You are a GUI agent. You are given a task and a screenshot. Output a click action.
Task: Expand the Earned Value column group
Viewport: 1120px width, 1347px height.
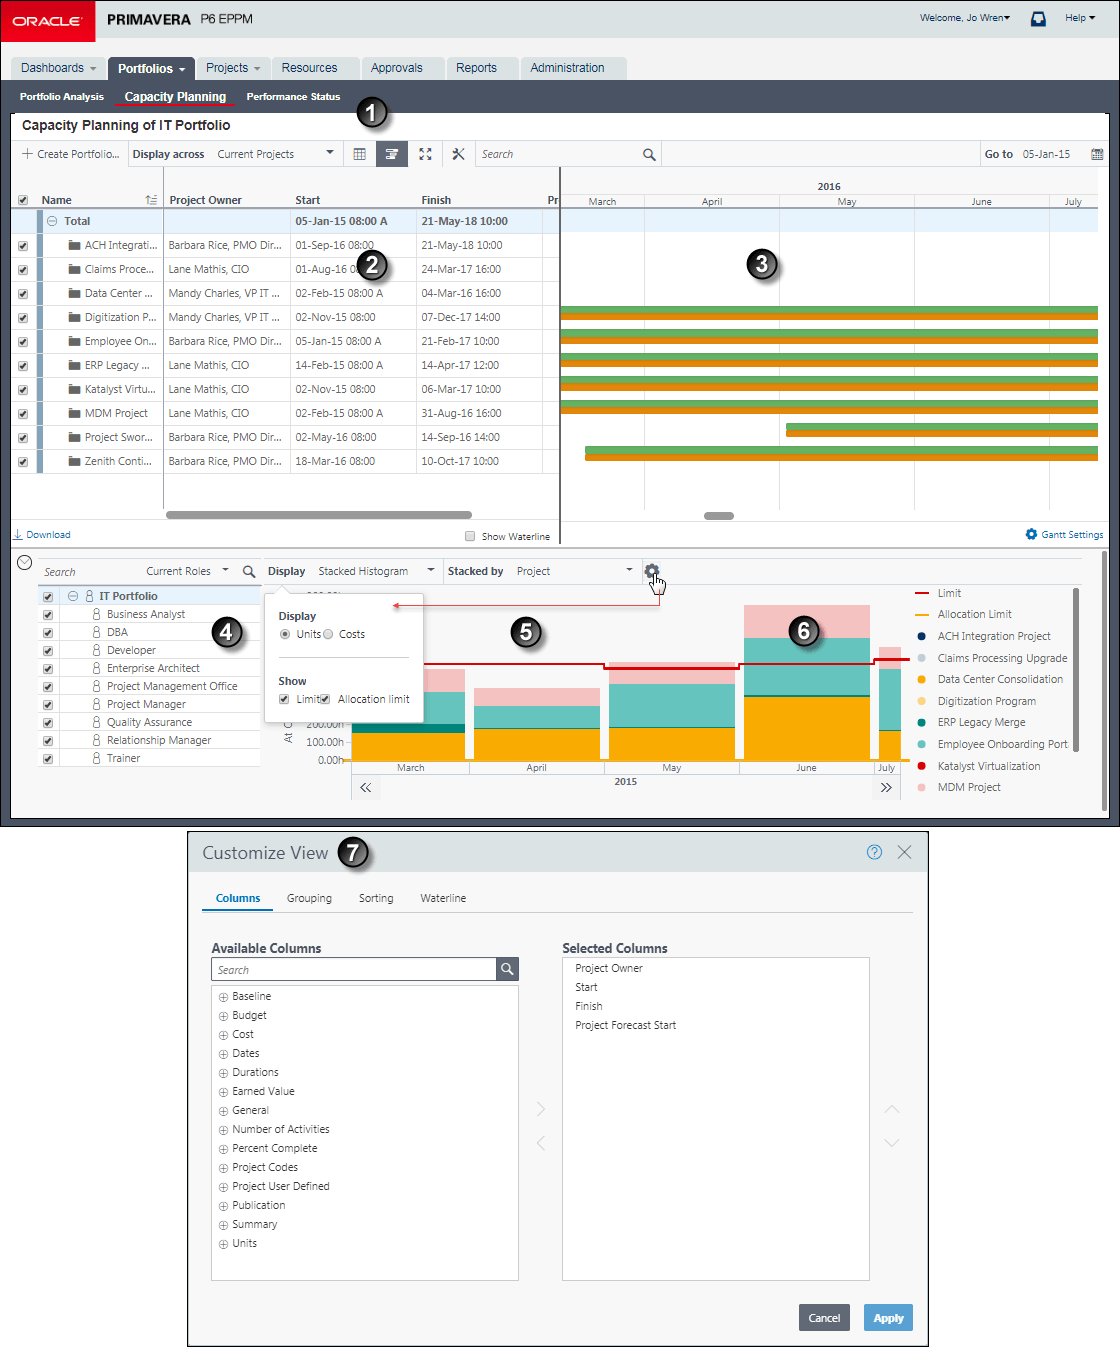(x=223, y=1092)
